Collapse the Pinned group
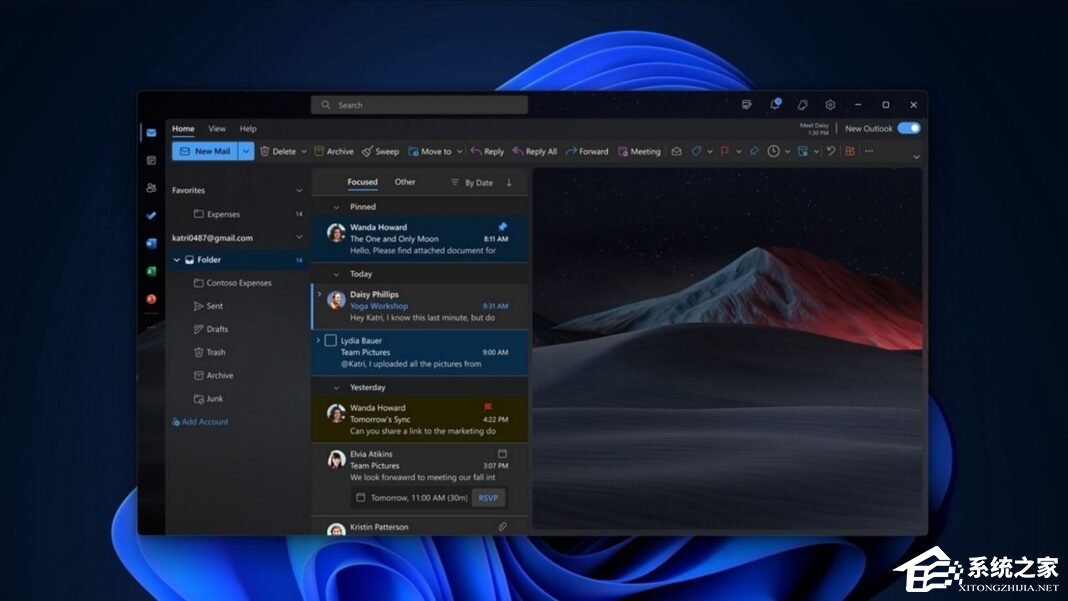Viewport: 1068px width, 601px height. point(336,207)
